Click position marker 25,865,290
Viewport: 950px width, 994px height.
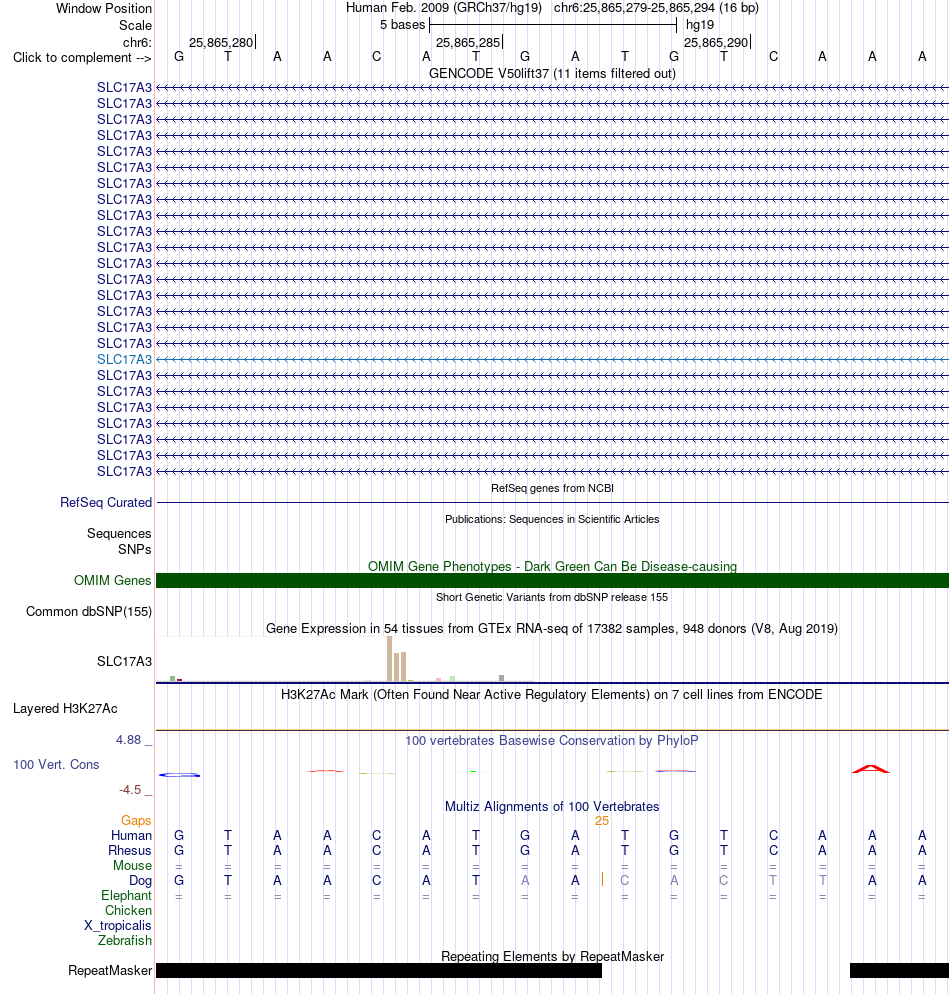tap(717, 42)
